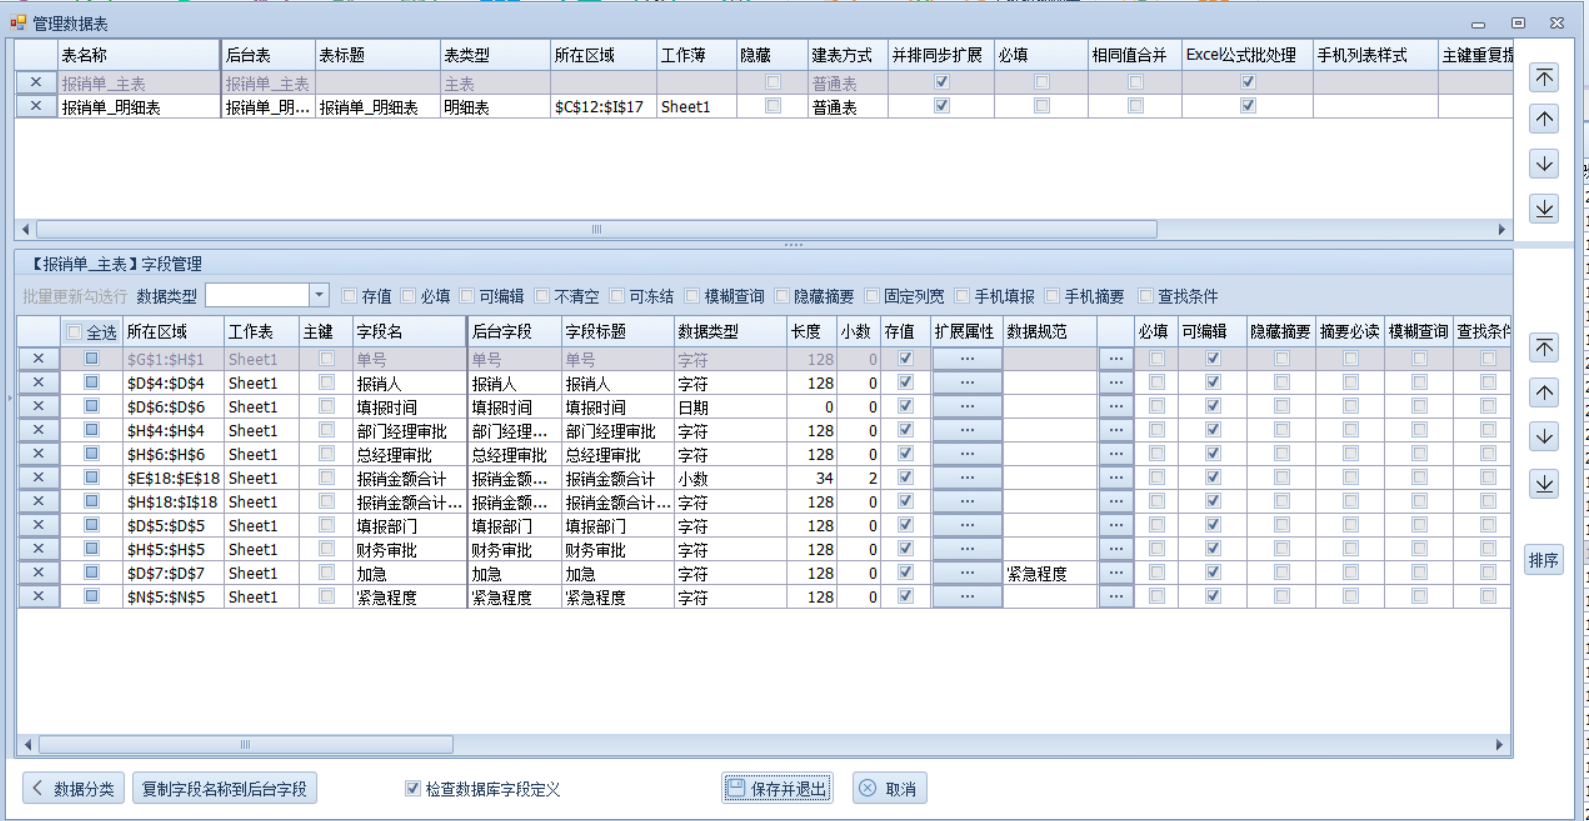
Task: Check the 全选 select-all checkbox
Action: coord(74,332)
